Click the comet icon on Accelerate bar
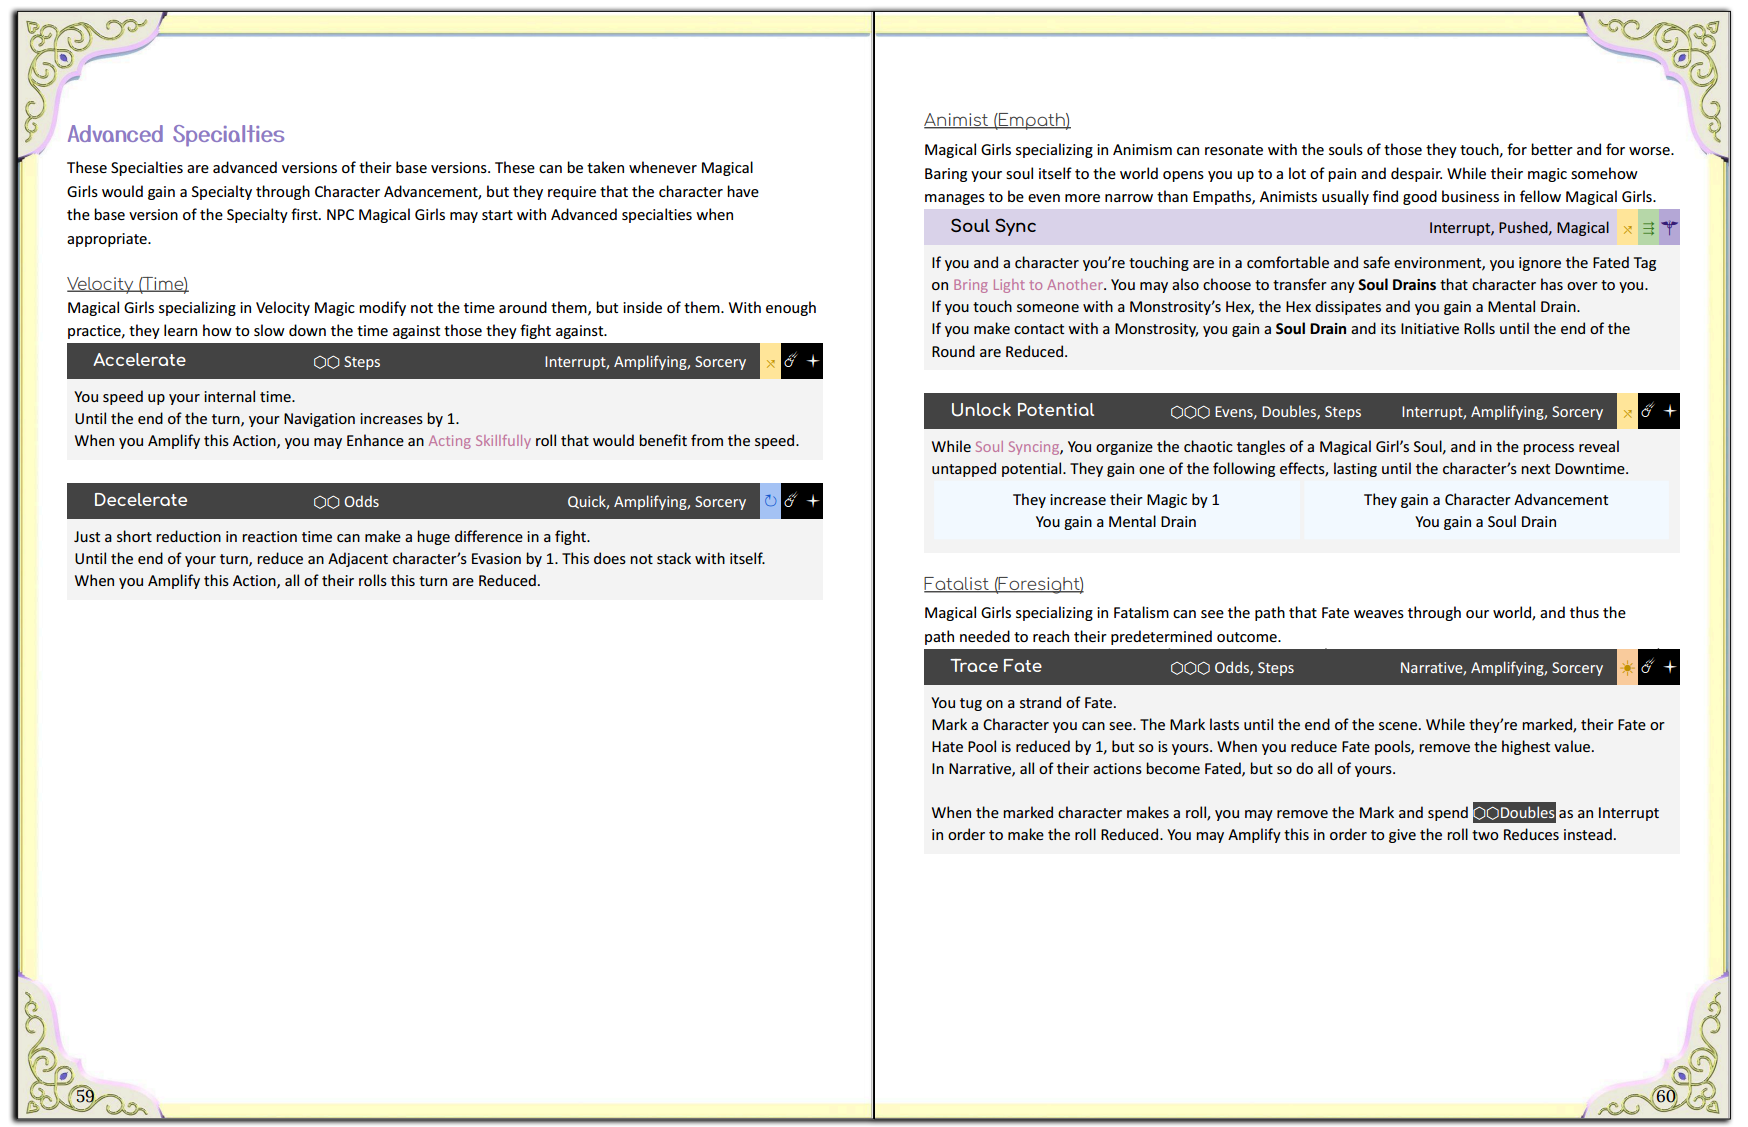 tap(790, 362)
